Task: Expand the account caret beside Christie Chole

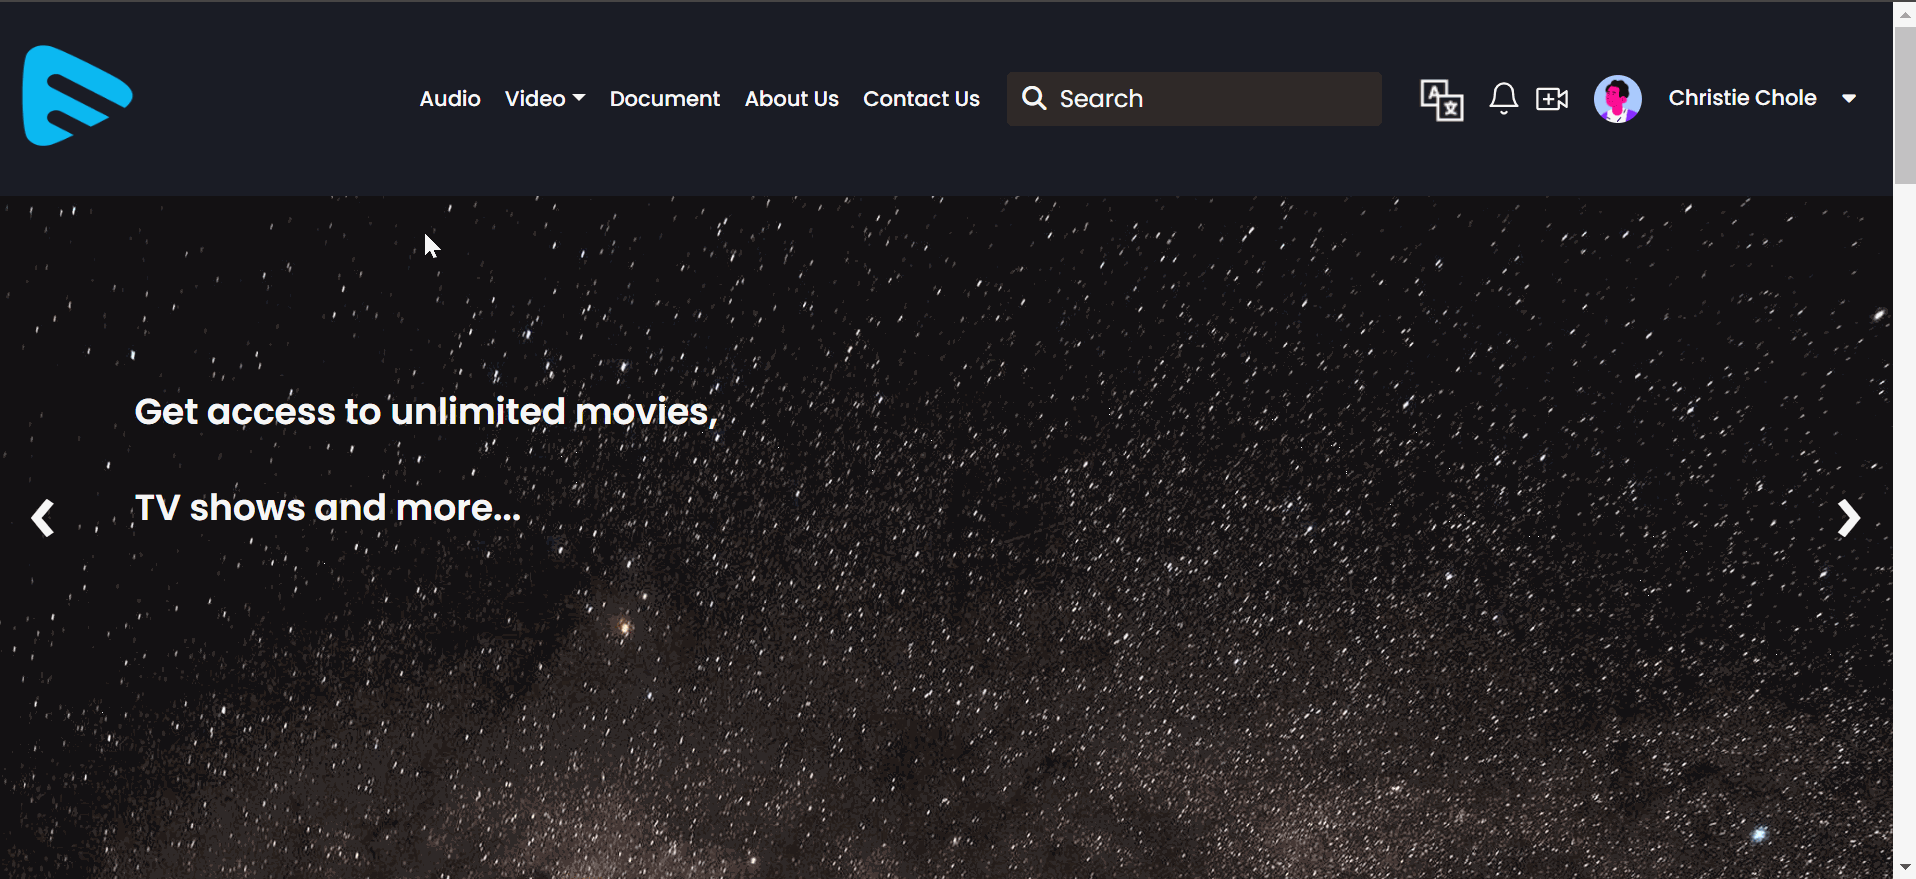Action: 1849,99
